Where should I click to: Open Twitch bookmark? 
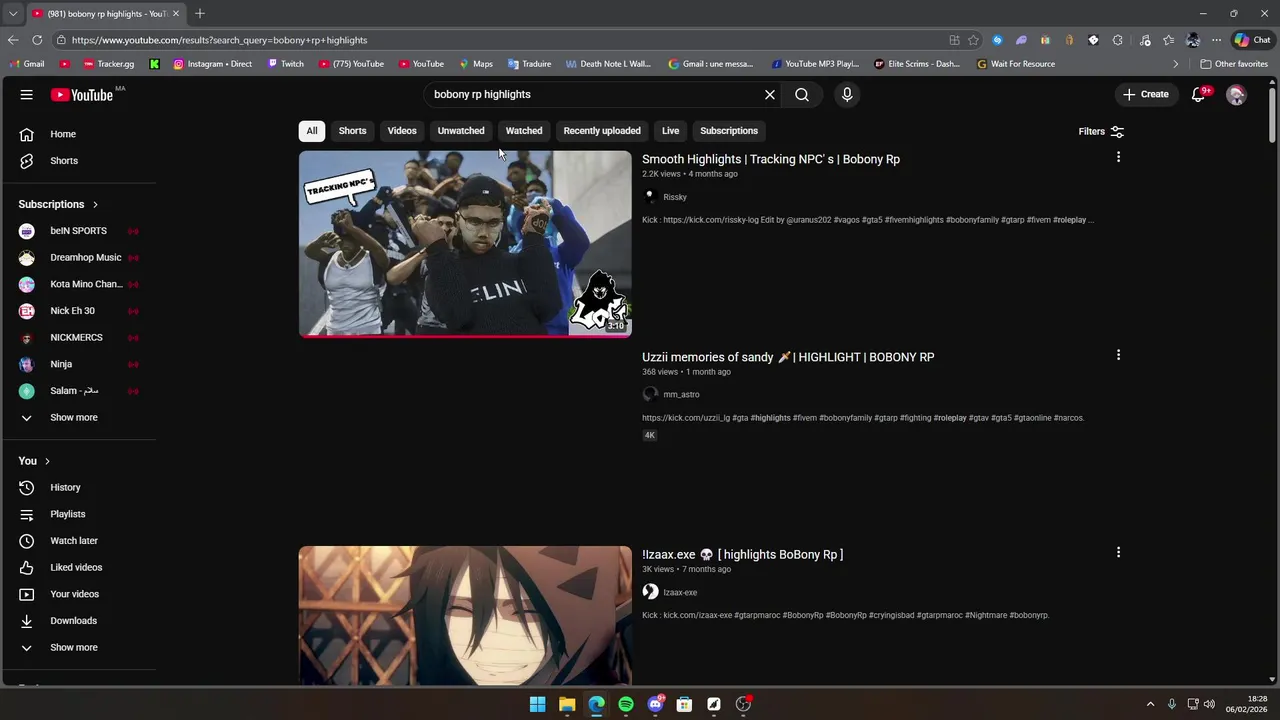(x=286, y=64)
